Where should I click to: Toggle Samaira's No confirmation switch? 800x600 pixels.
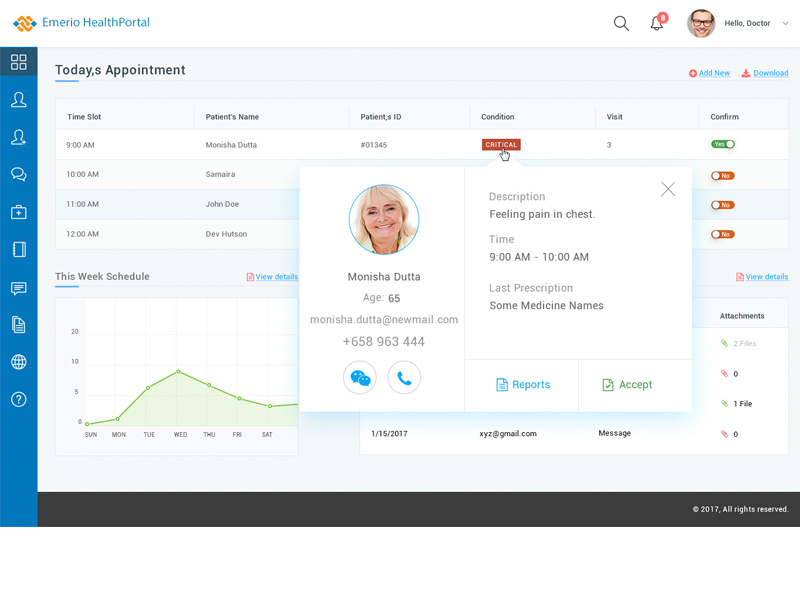coord(722,174)
